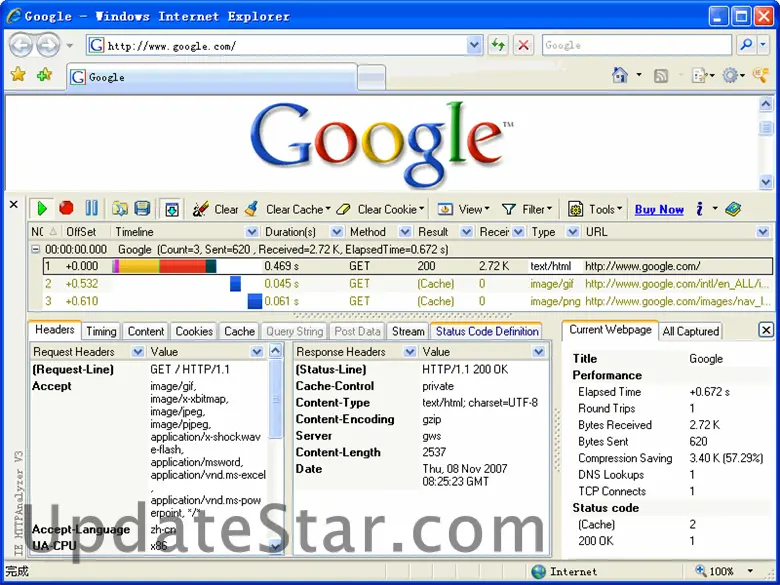Close the summary panel with X button
Image resolution: width=780 pixels, height=585 pixels.
tap(766, 330)
